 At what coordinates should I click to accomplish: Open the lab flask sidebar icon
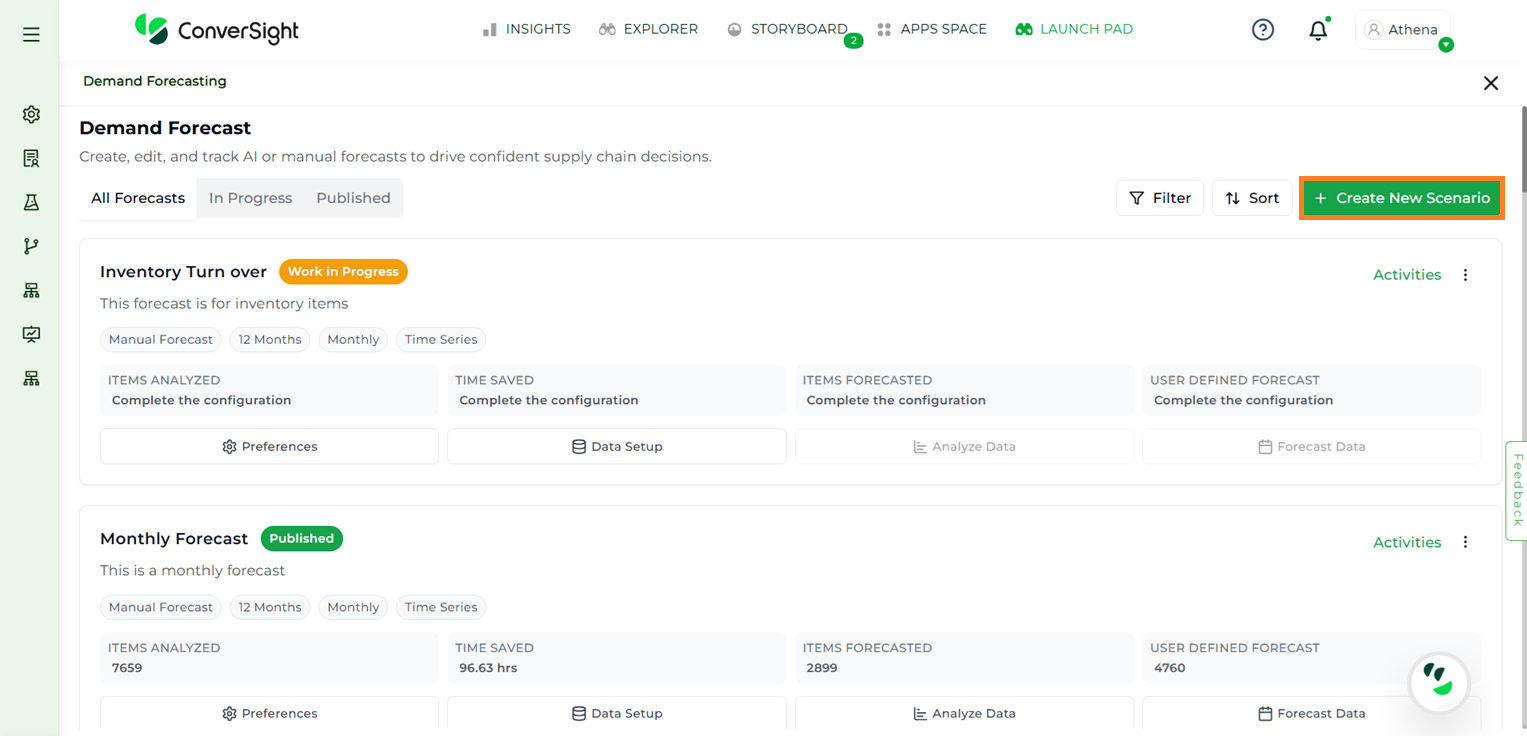point(31,203)
